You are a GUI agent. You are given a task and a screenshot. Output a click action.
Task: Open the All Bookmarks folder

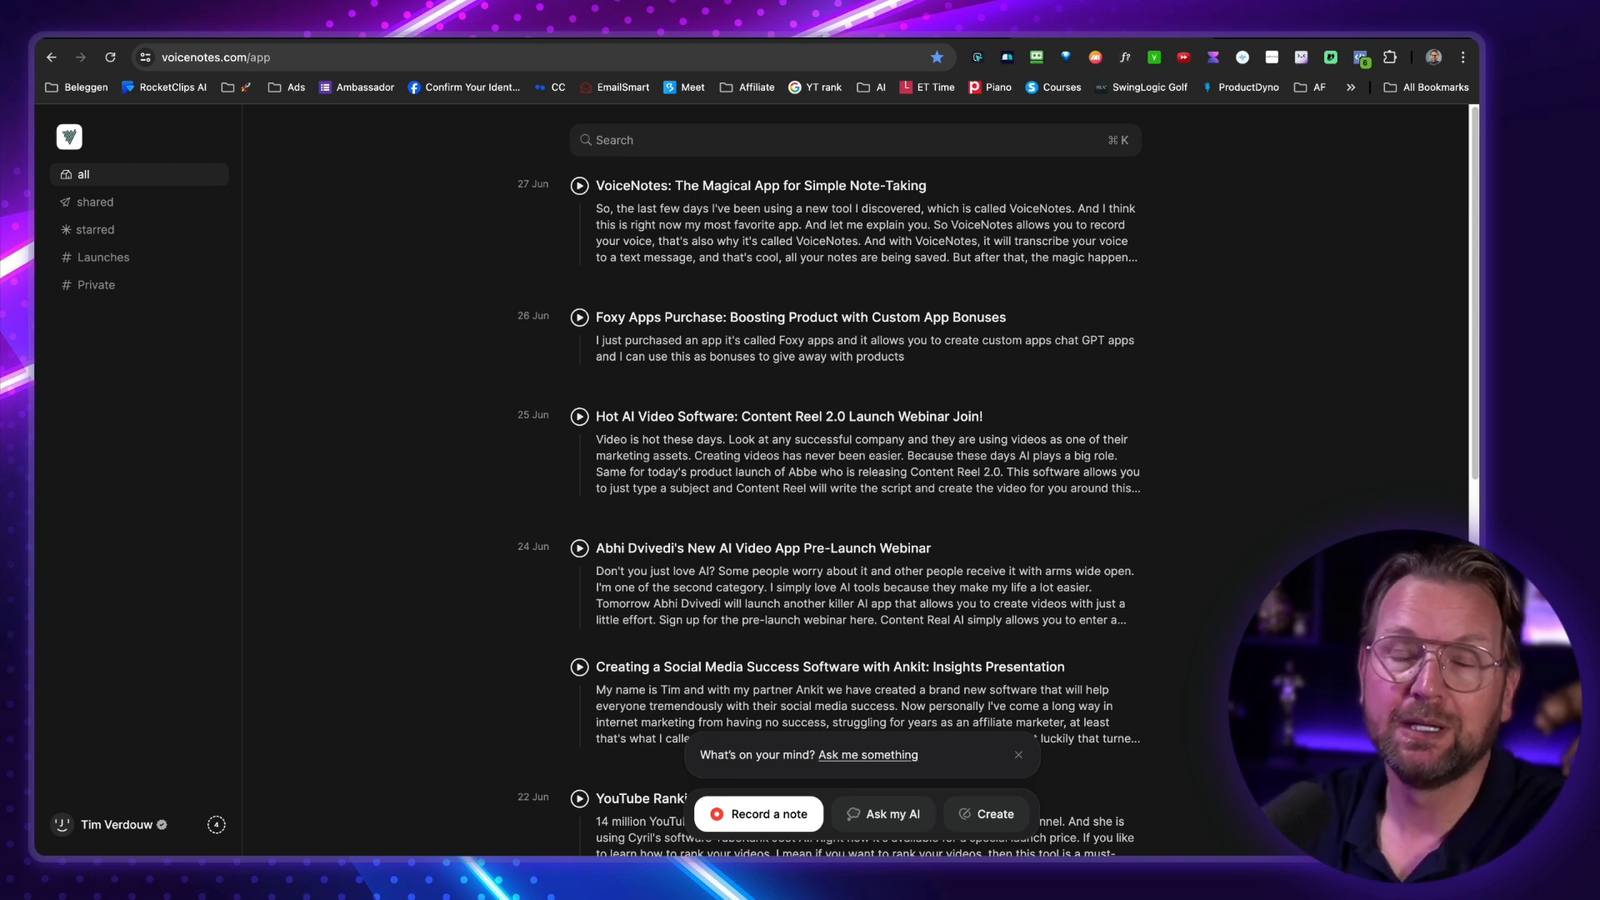pyautogui.click(x=1426, y=87)
